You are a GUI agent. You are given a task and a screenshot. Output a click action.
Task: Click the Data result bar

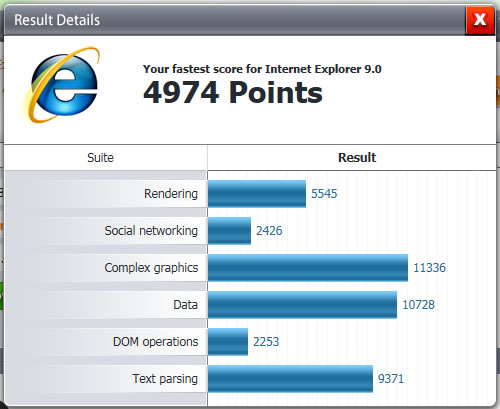pos(302,305)
